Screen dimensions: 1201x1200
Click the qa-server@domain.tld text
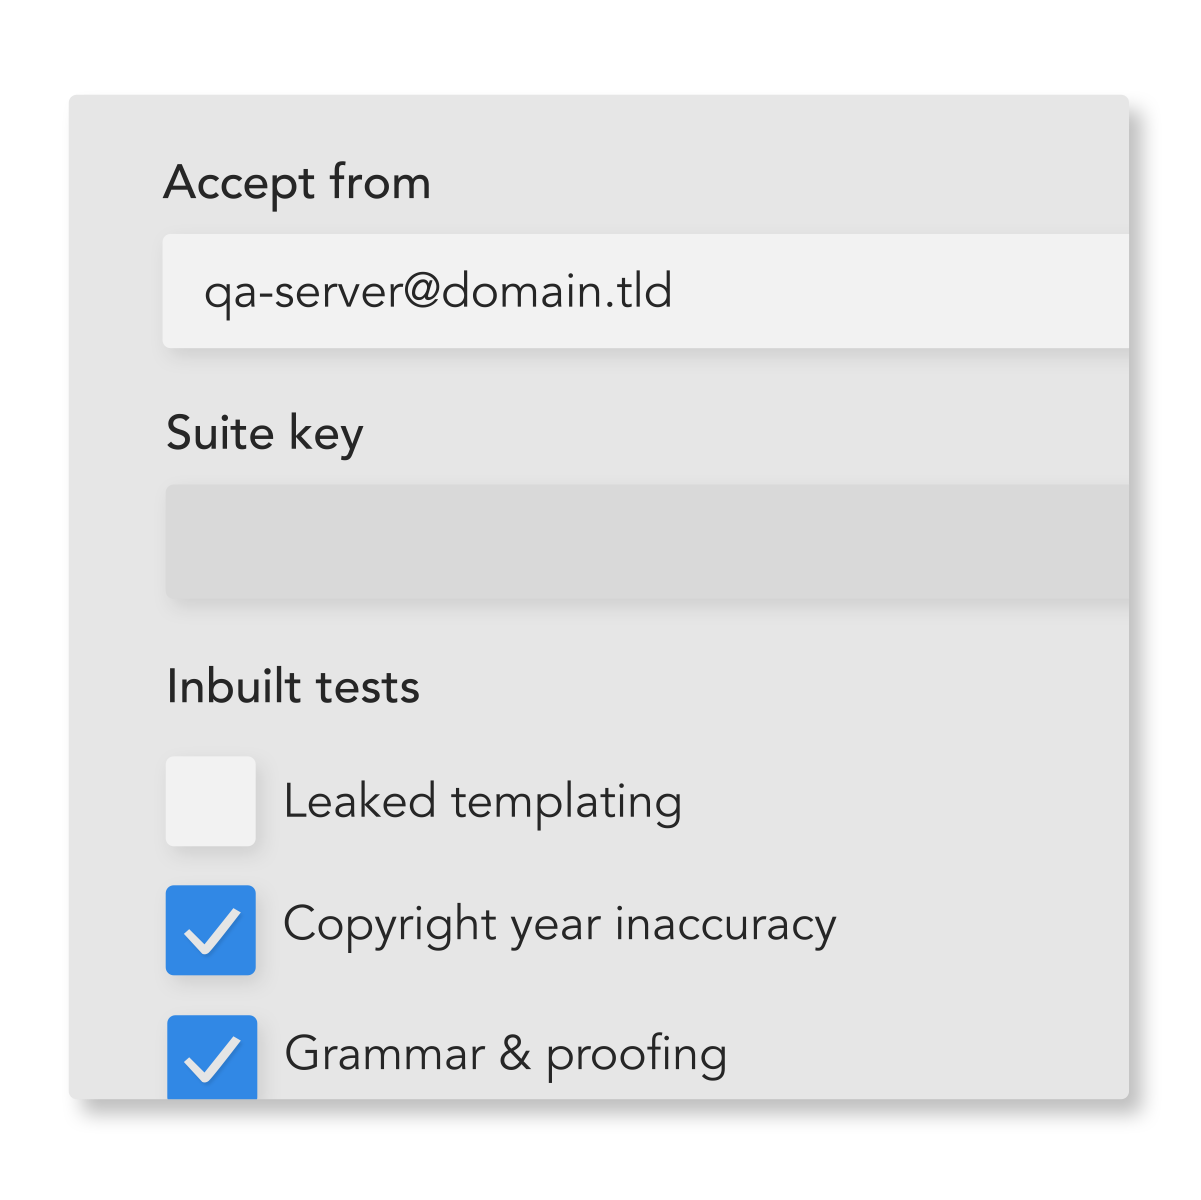[438, 292]
